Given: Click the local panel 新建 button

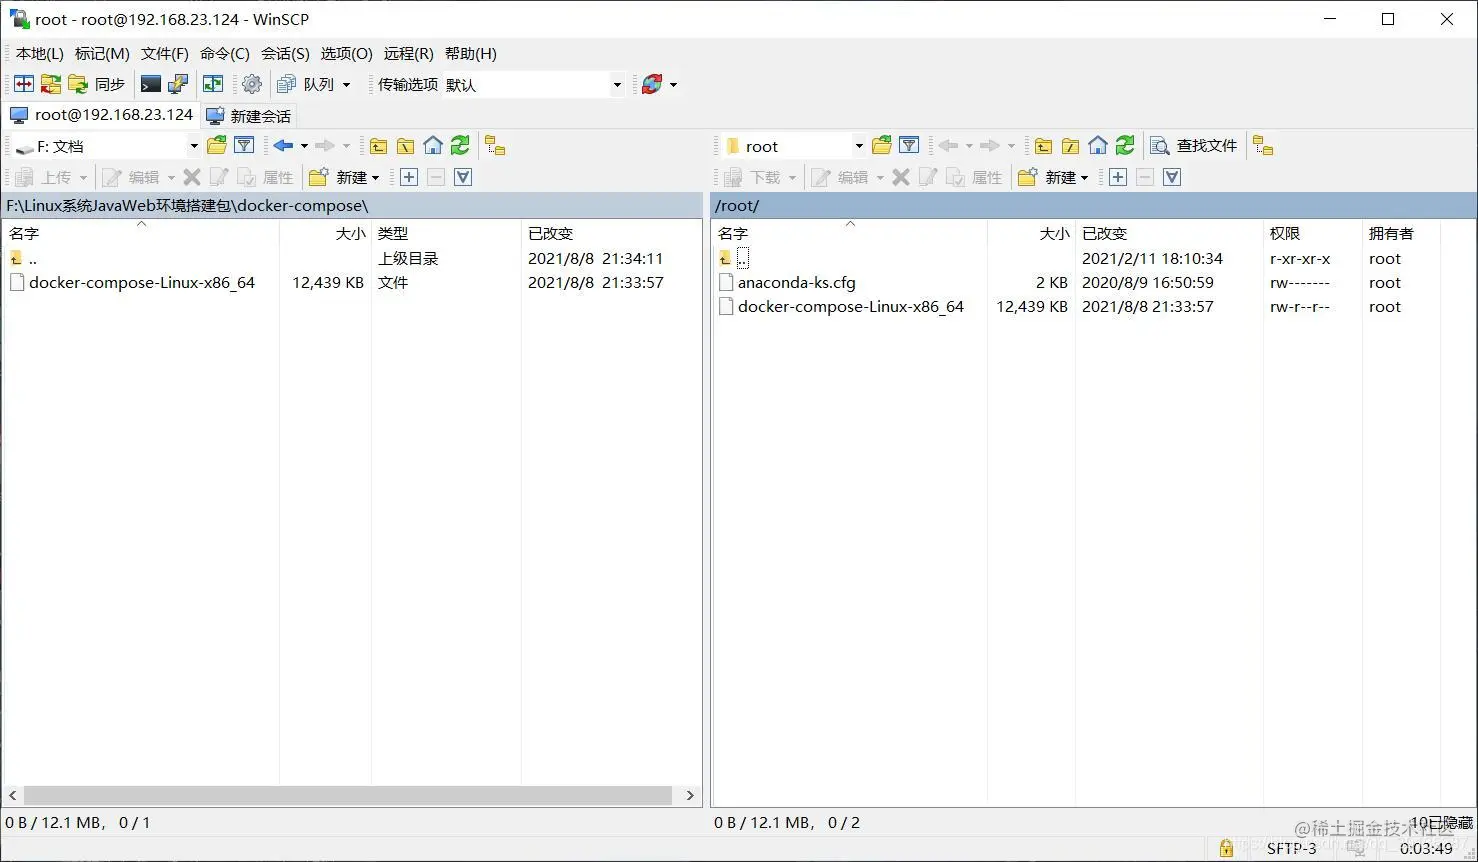Looking at the screenshot, I should tap(344, 177).
